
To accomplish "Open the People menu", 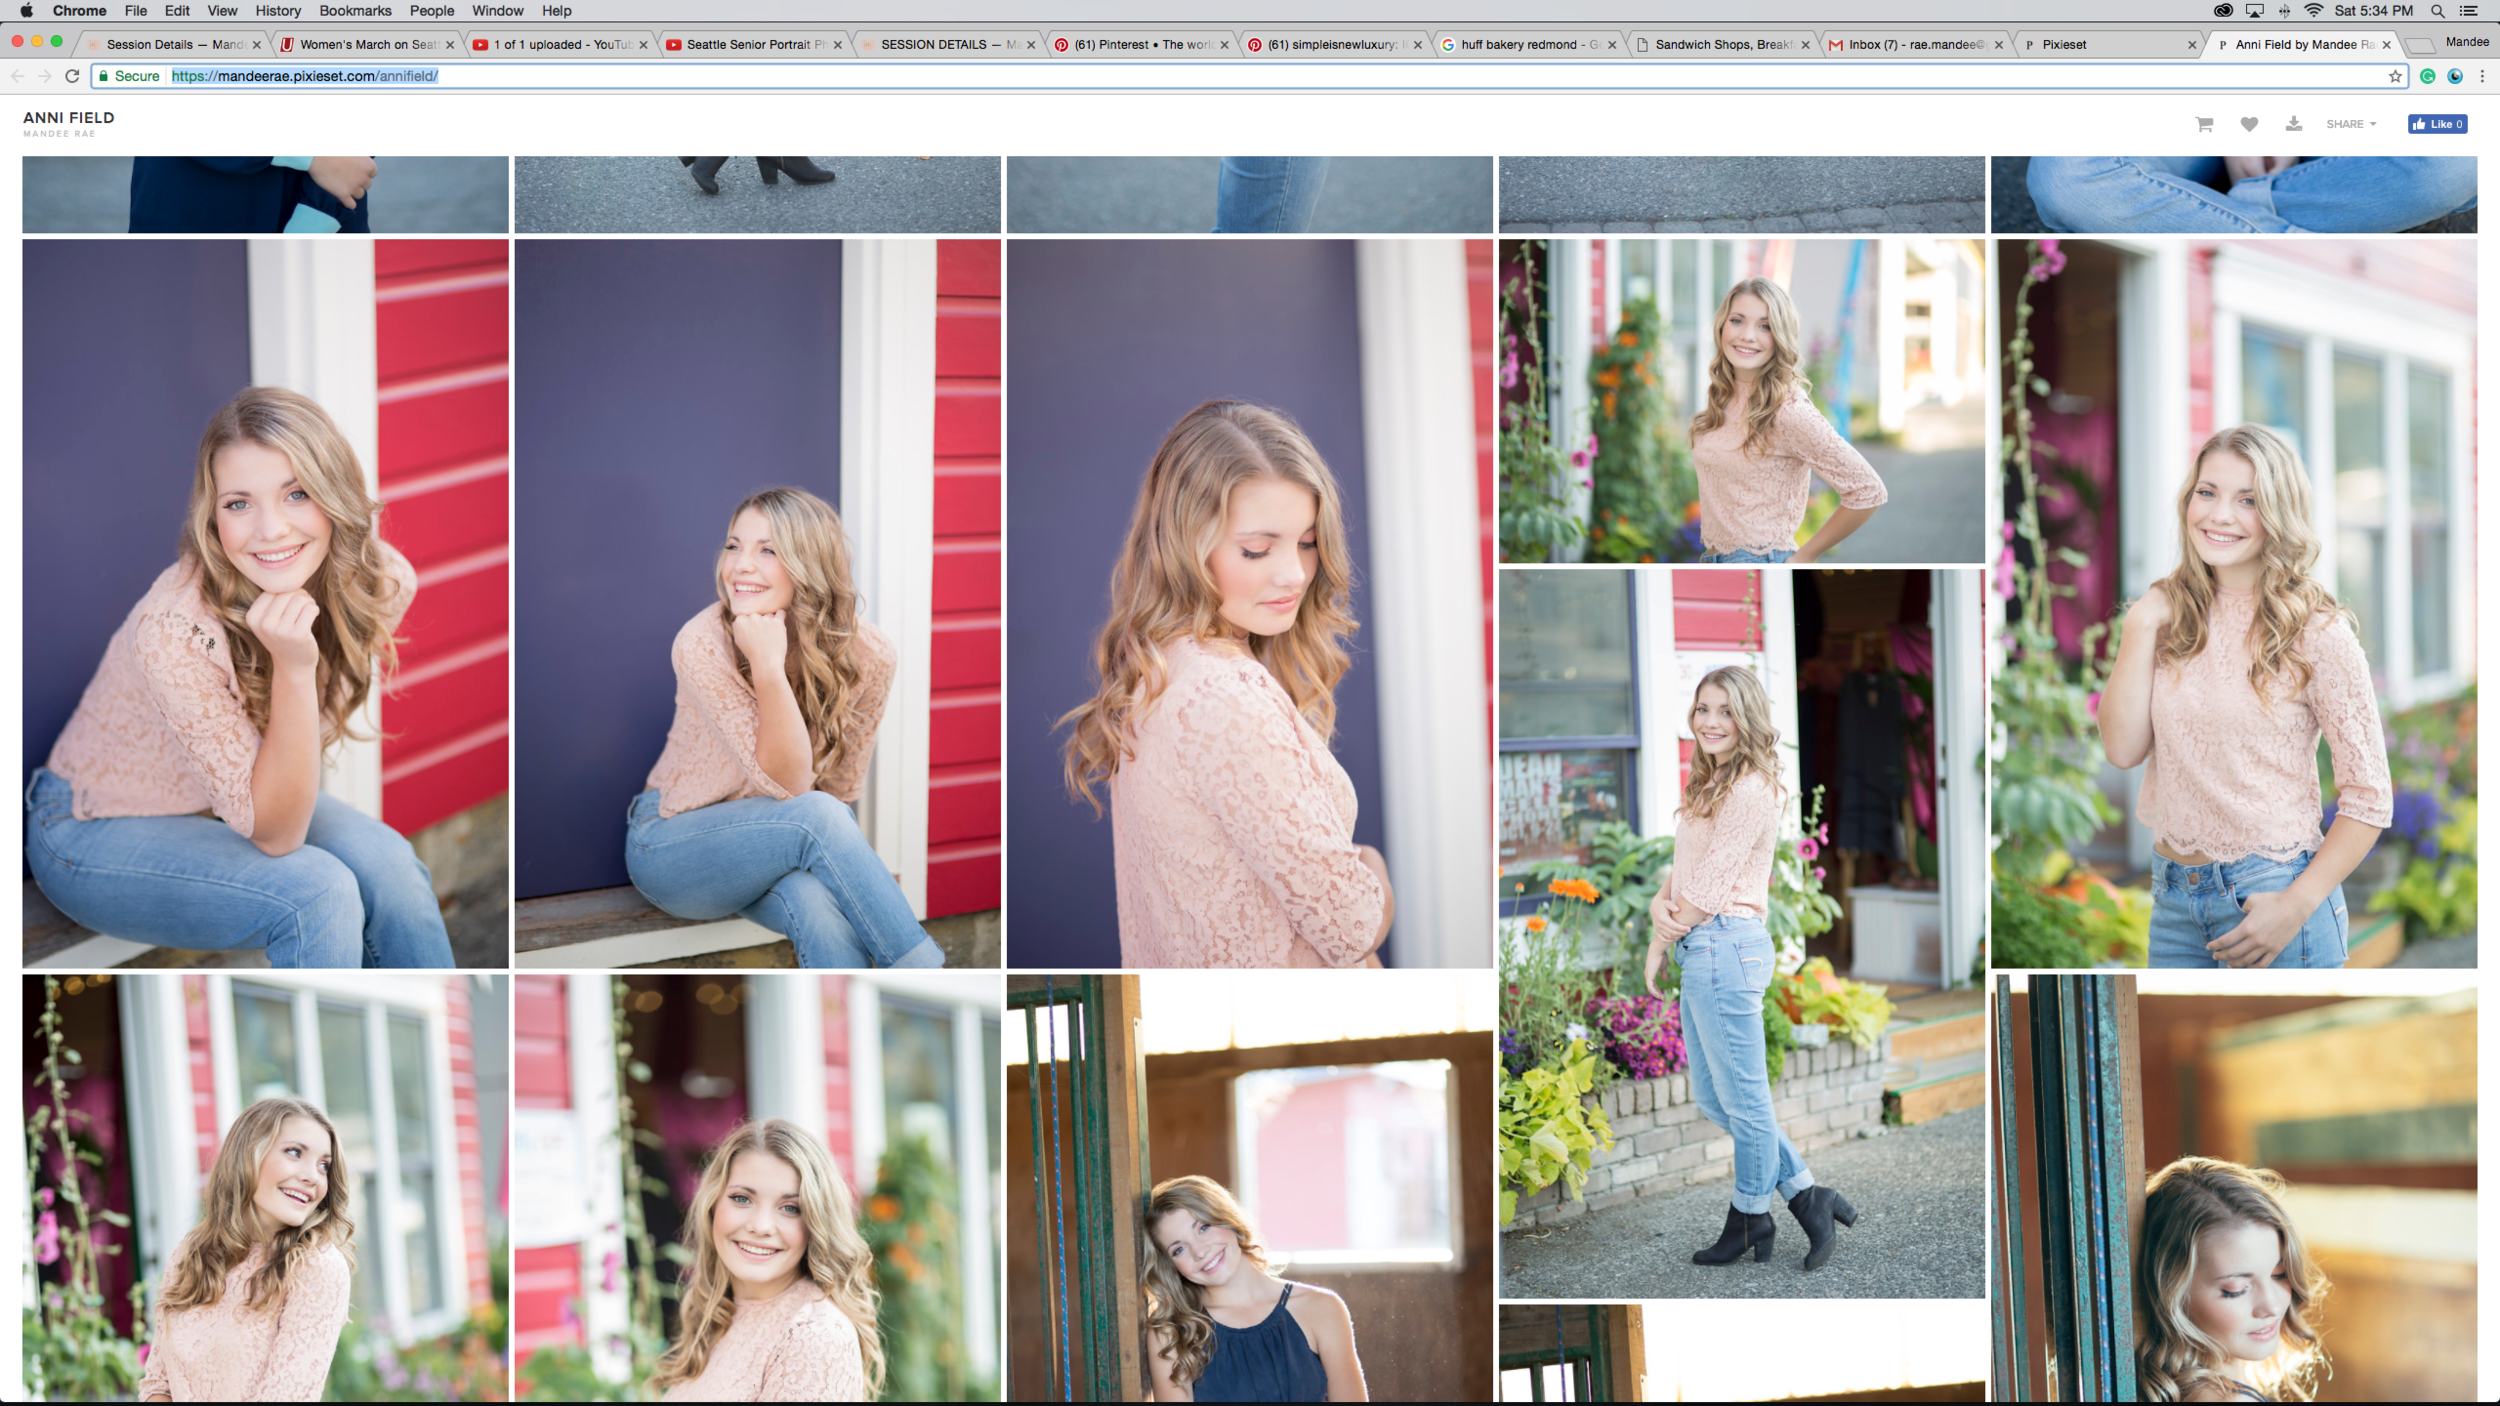I will pyautogui.click(x=432, y=11).
